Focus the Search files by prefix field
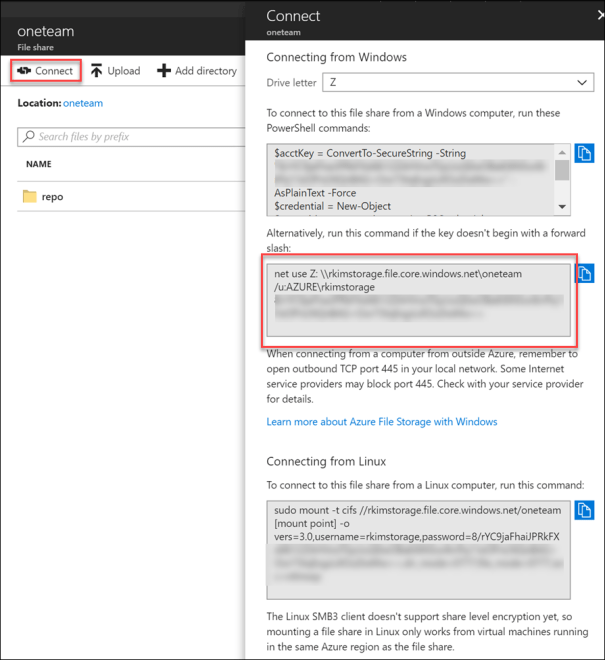 [x=131, y=137]
